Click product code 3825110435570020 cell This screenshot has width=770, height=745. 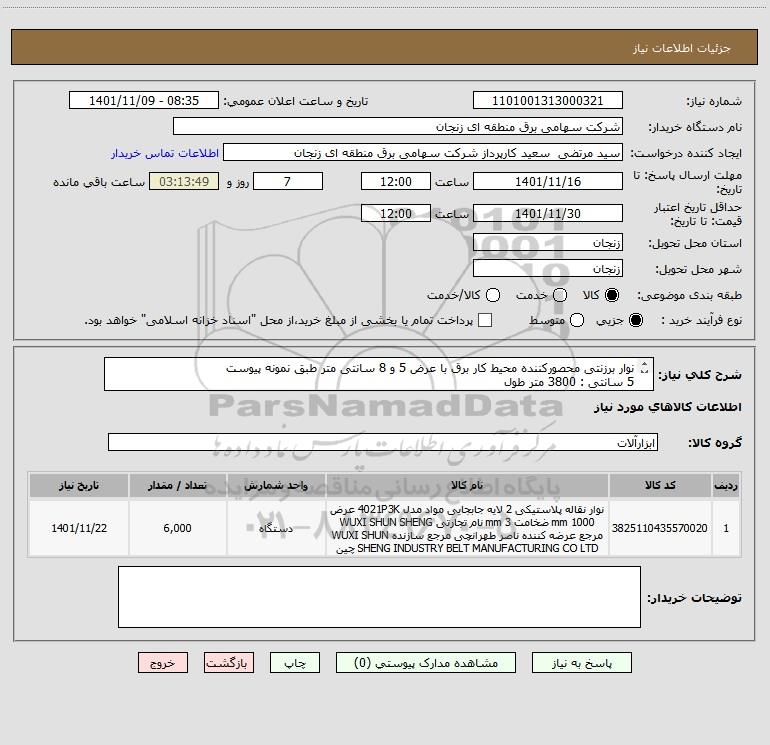pos(660,528)
